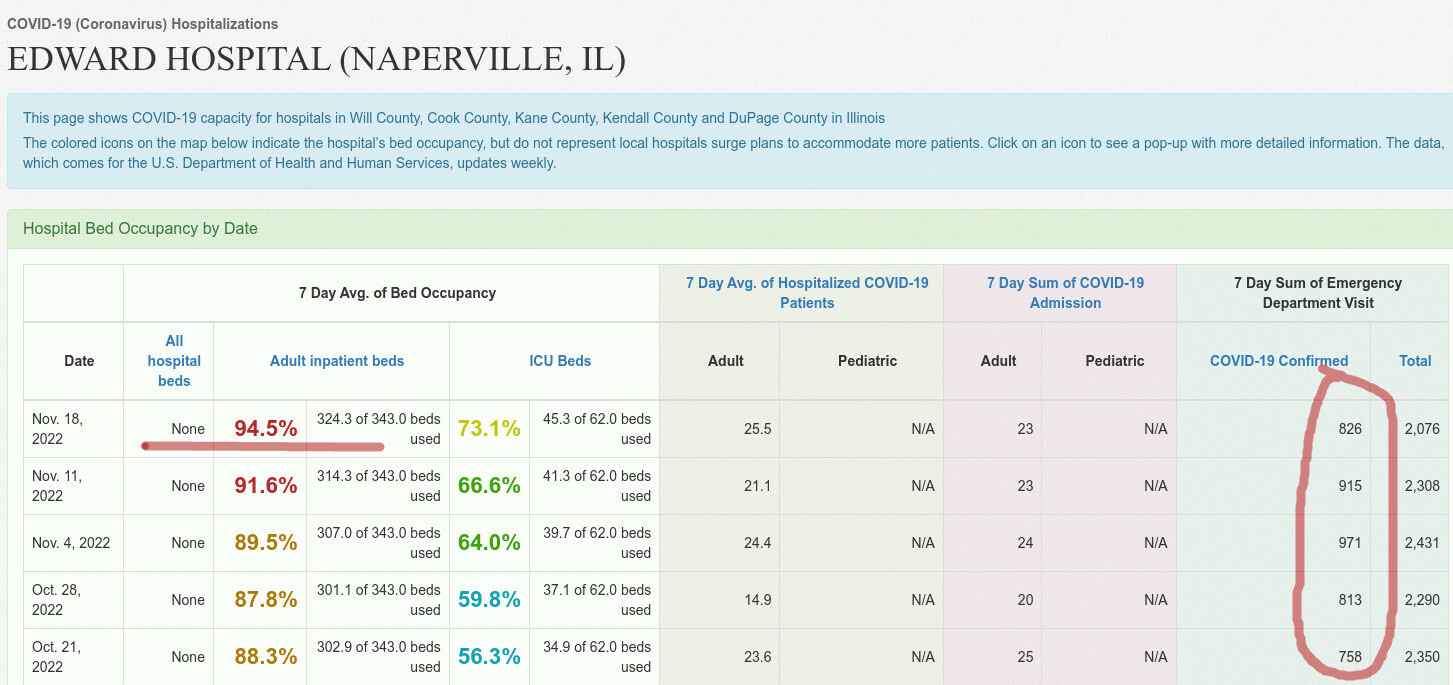Viewport: 1453px width, 685px height.
Task: Click COVID-19 confirmed visits value 813
Action: pos(1350,600)
